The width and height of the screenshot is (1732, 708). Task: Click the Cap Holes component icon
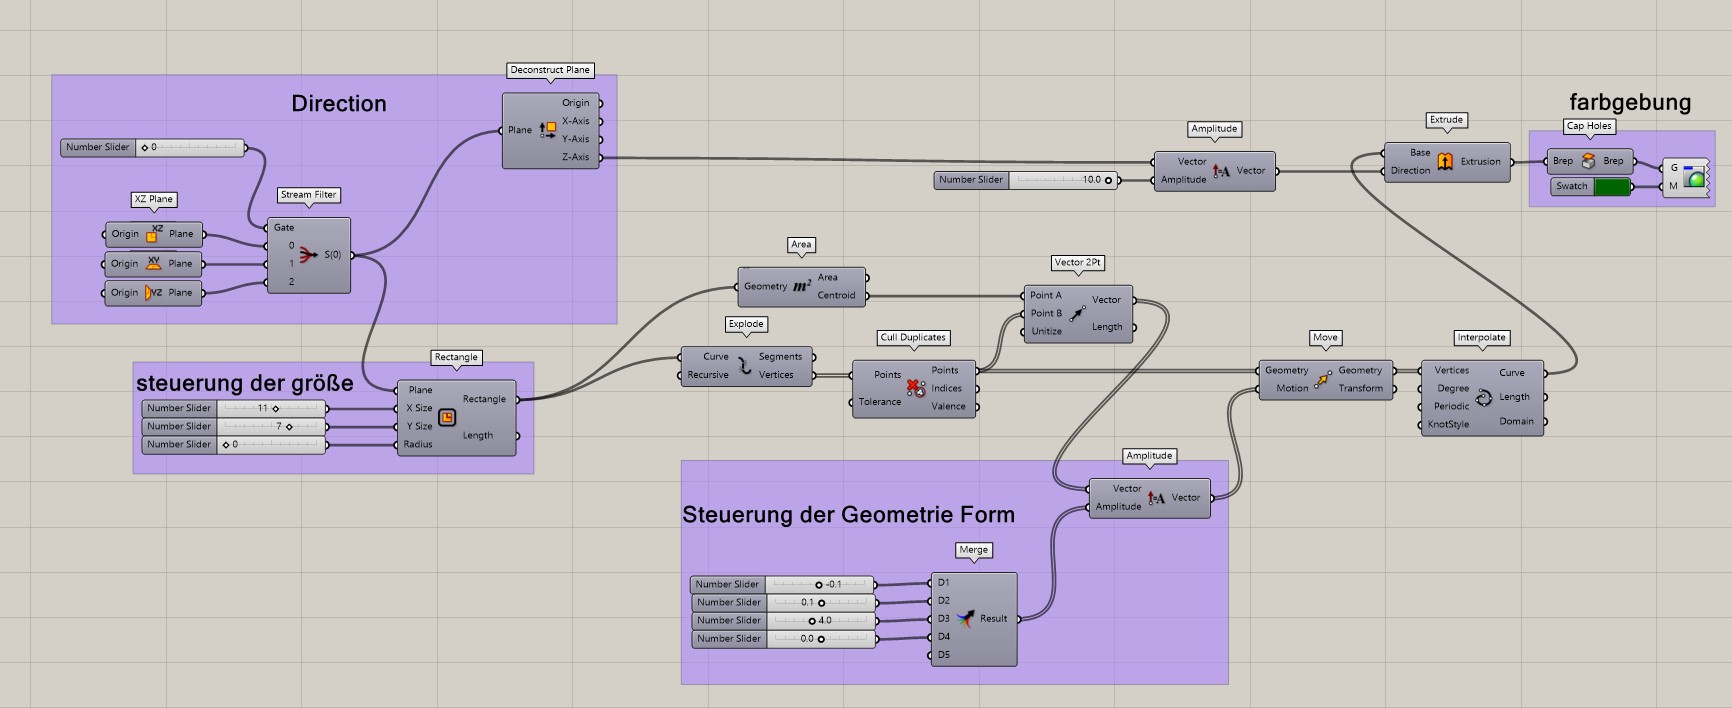(1588, 161)
